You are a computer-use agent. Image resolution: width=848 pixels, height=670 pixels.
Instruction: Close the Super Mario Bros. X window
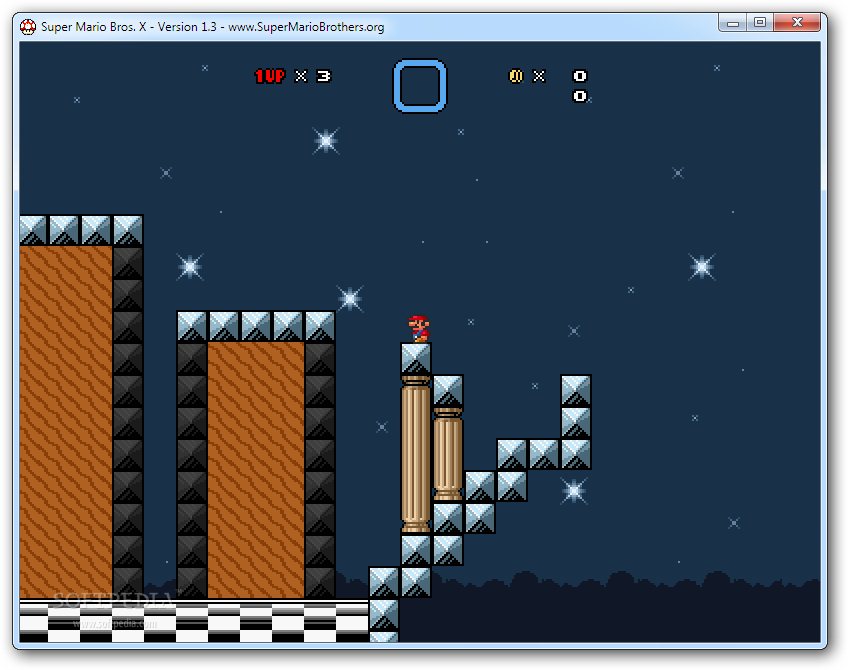pyautogui.click(x=797, y=23)
